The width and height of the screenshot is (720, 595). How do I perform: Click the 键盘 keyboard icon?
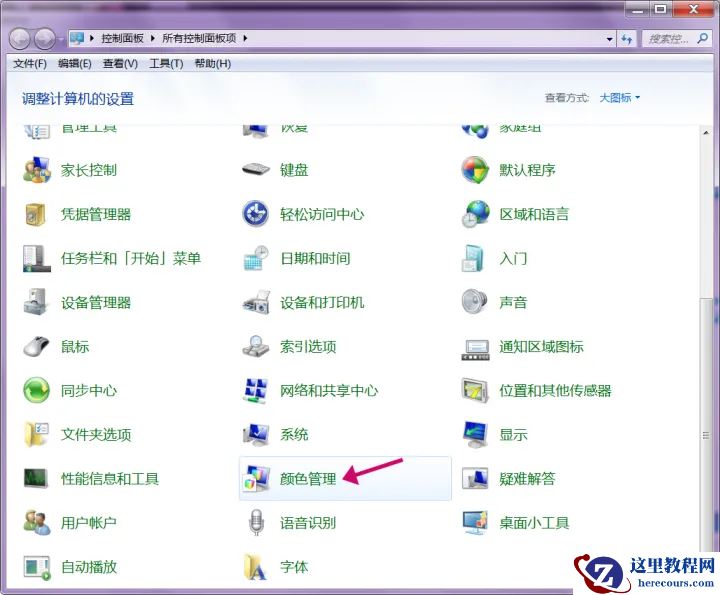click(x=256, y=169)
